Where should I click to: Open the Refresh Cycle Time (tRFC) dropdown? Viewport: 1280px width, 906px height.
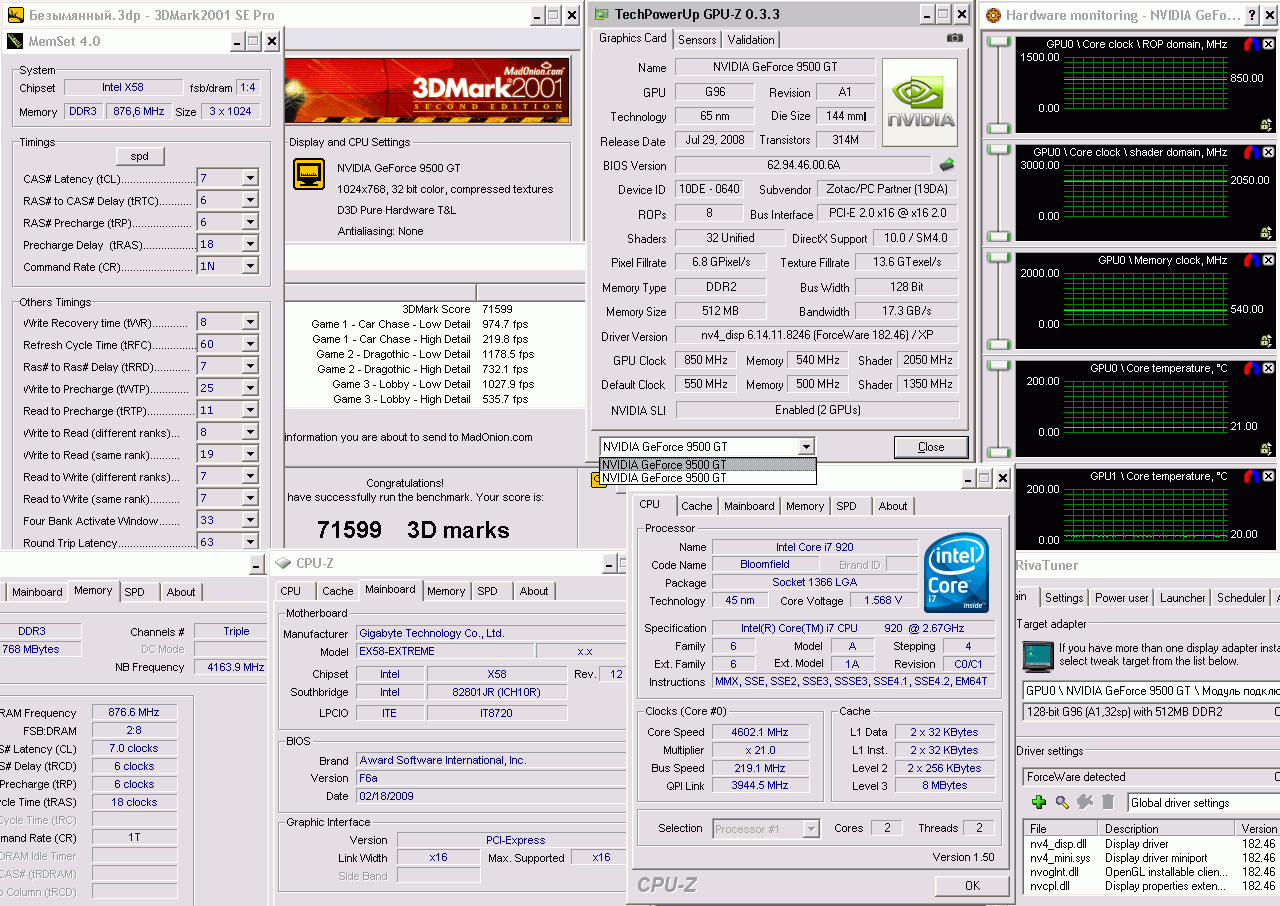tap(250, 344)
